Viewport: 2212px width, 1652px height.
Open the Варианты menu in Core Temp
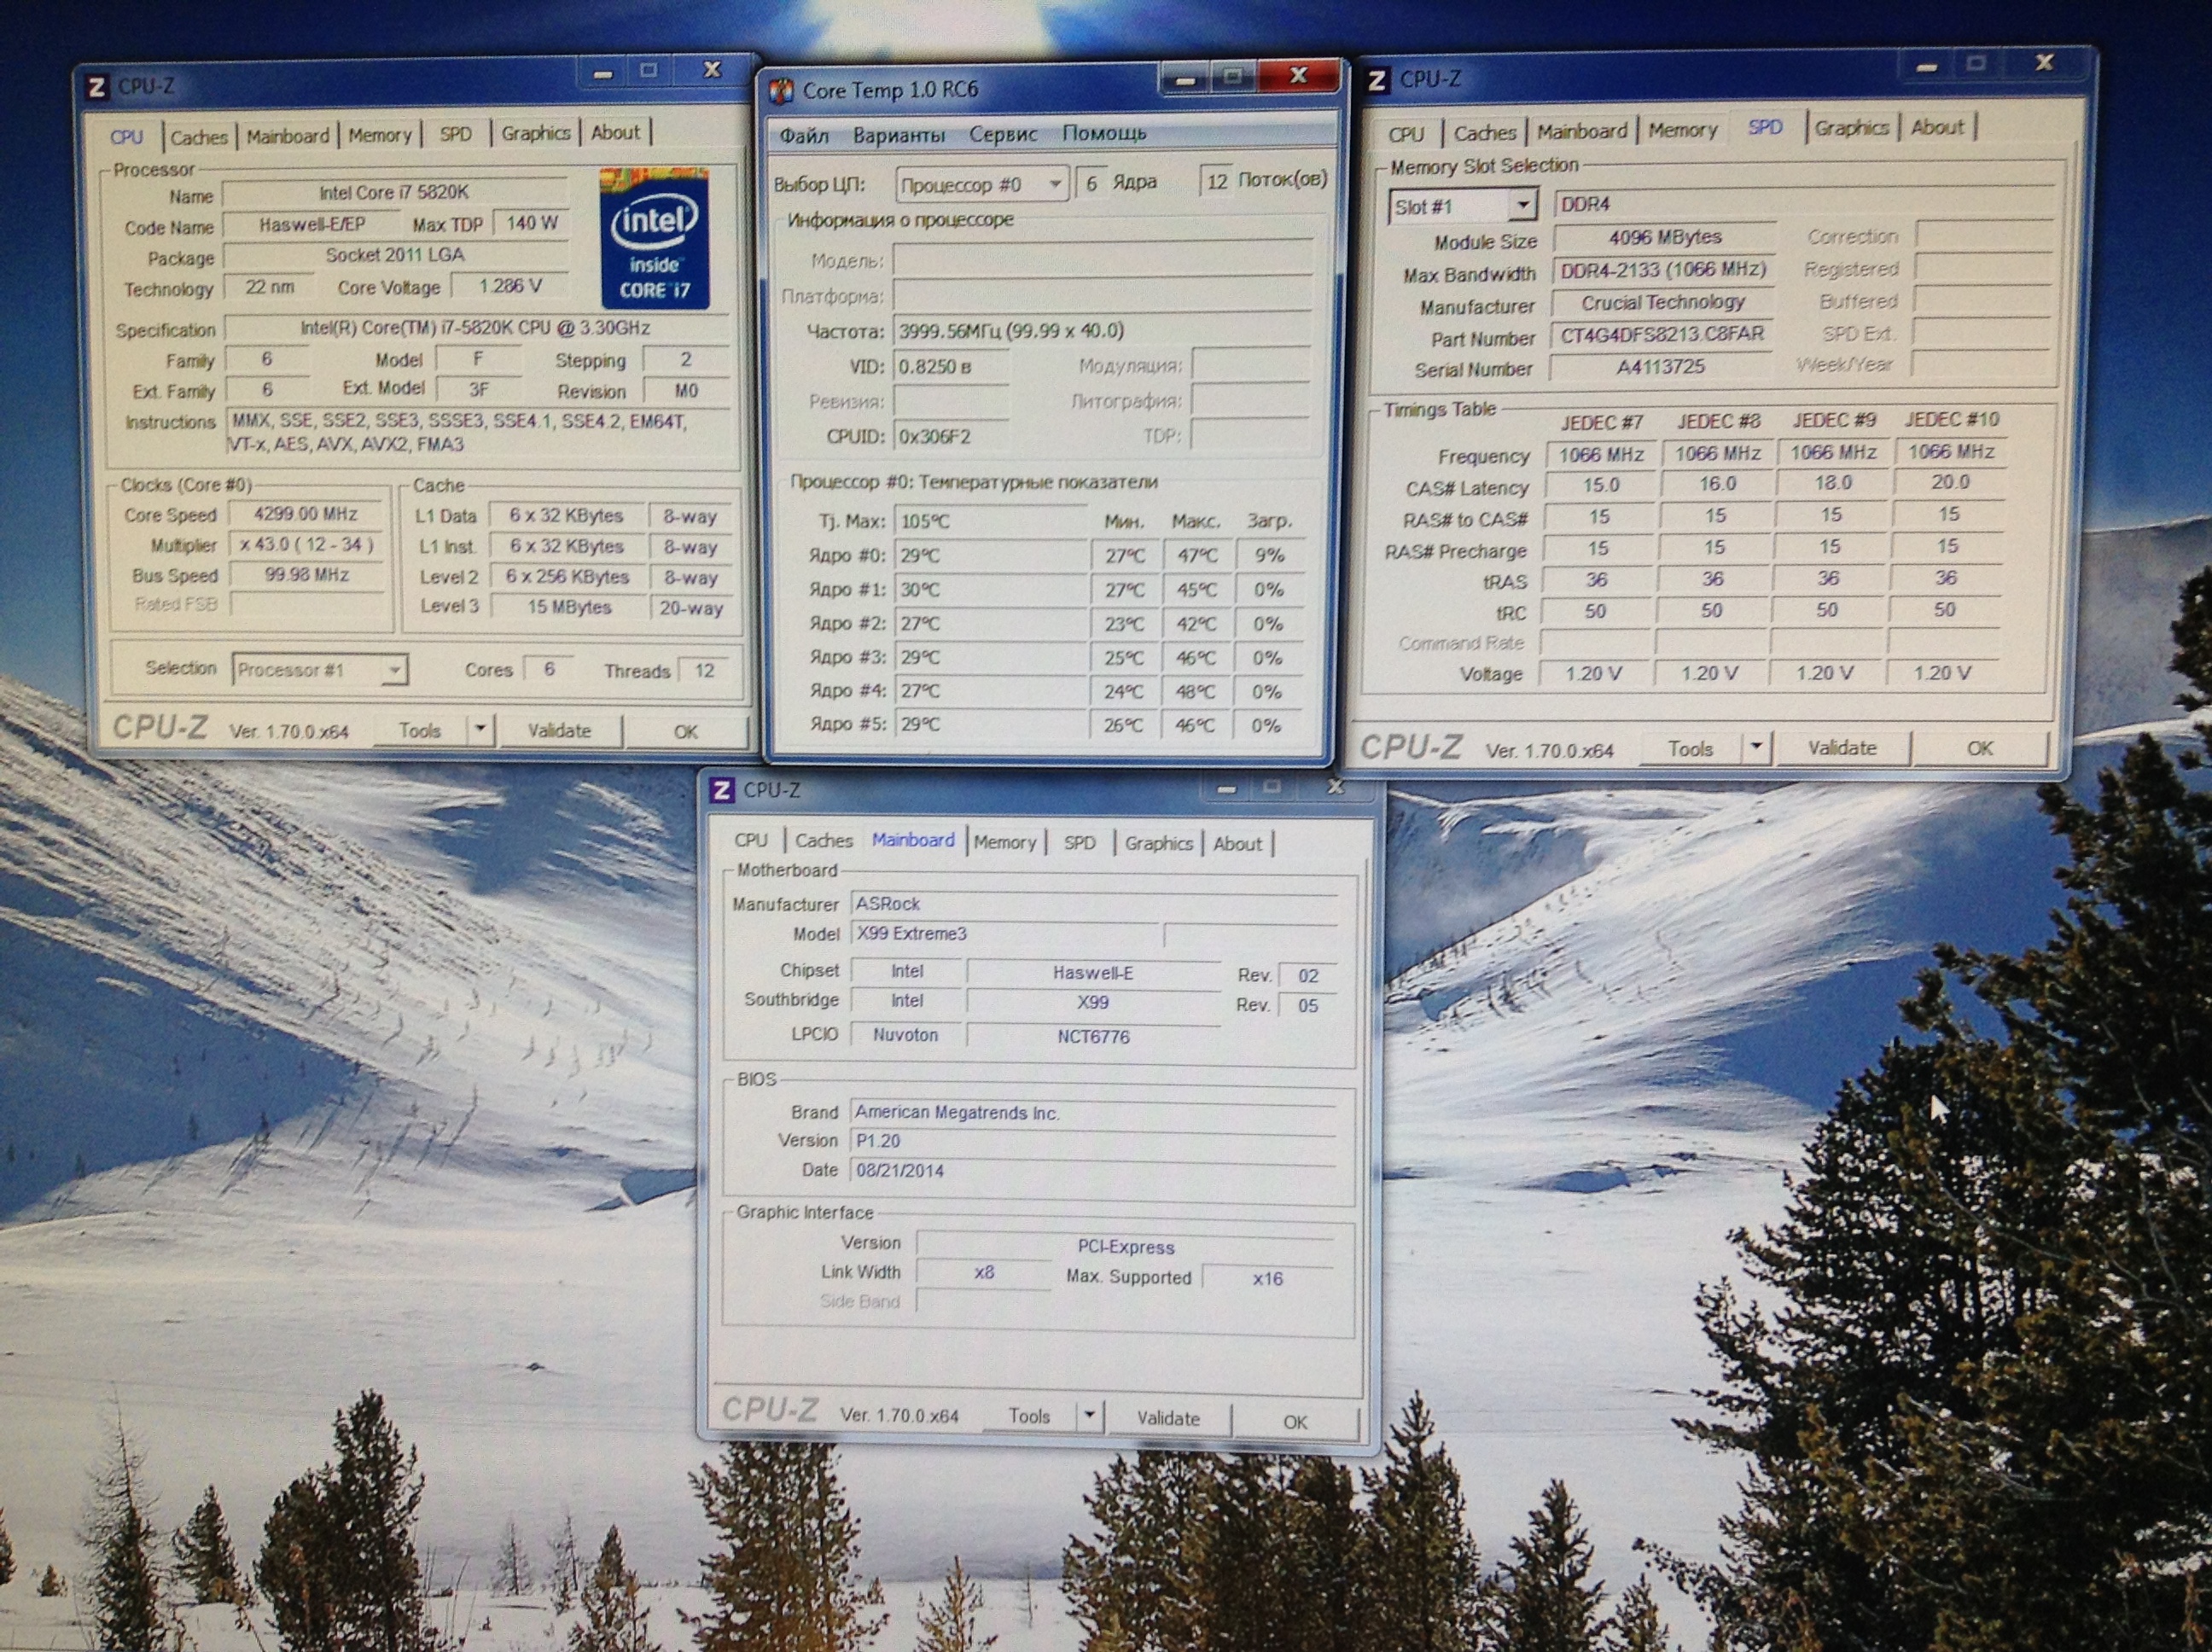click(x=898, y=134)
